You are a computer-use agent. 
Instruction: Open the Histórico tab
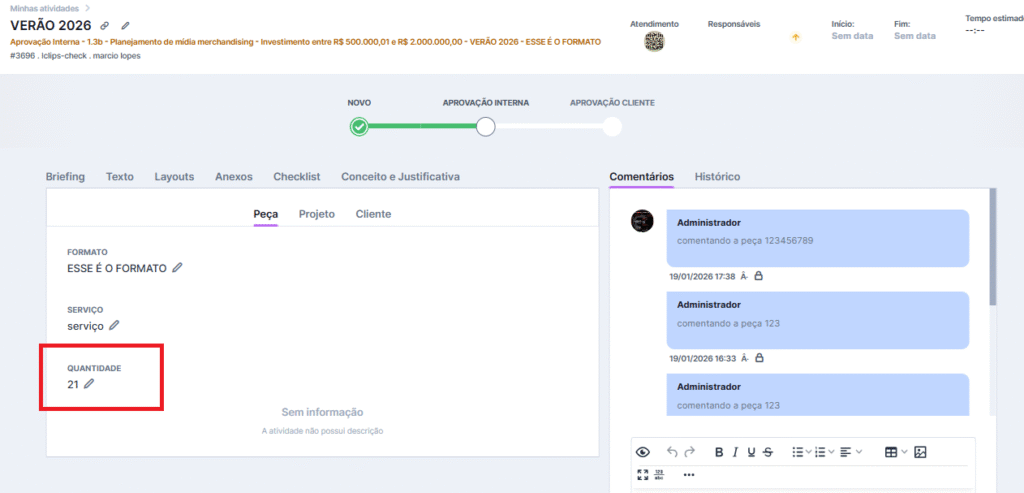click(717, 176)
